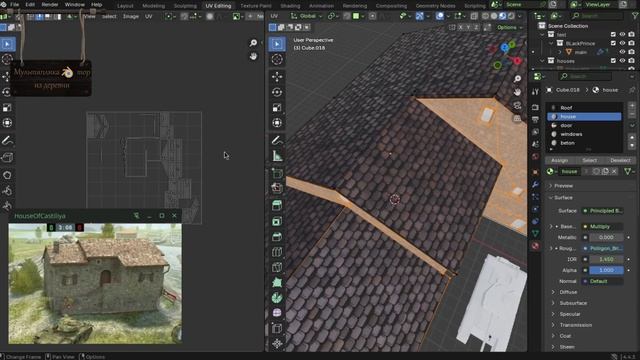Image resolution: width=640 pixels, height=360 pixels.
Task: Select the Knife tool
Action: pos(277,267)
